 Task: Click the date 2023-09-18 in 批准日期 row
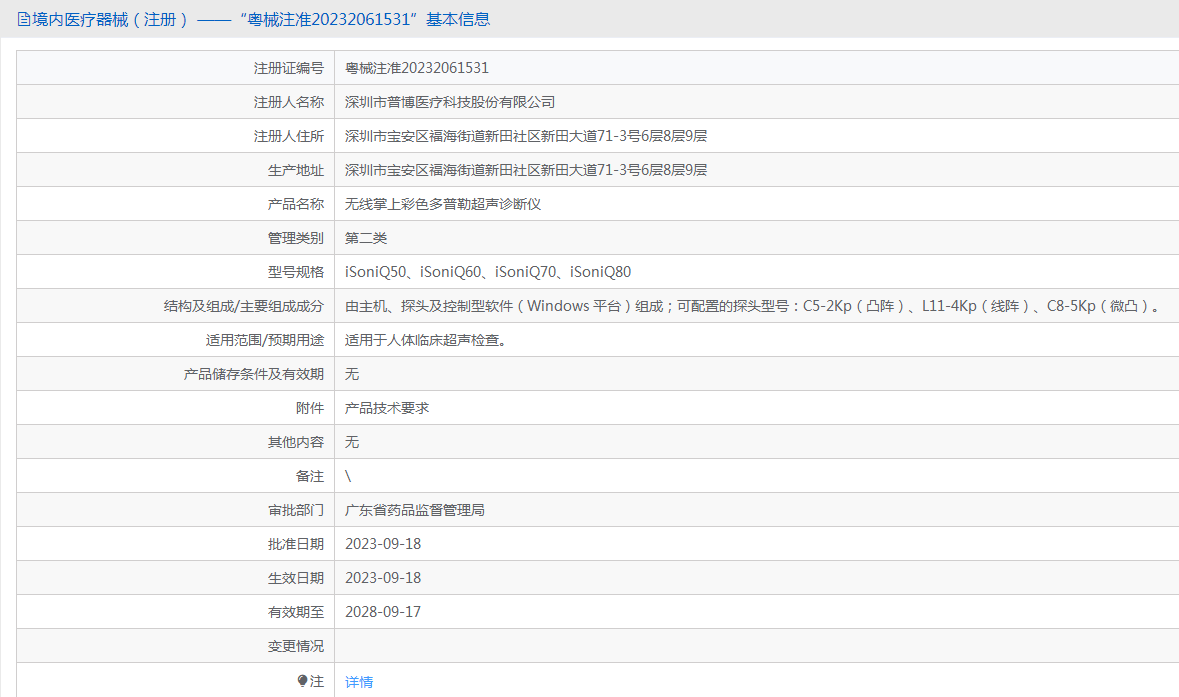383,544
